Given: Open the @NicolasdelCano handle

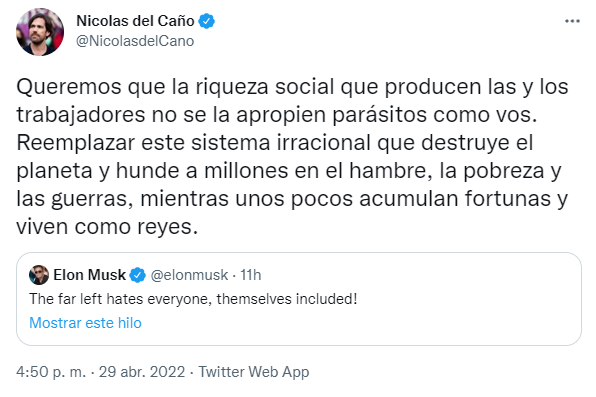Looking at the screenshot, I should pyautogui.click(x=135, y=41).
